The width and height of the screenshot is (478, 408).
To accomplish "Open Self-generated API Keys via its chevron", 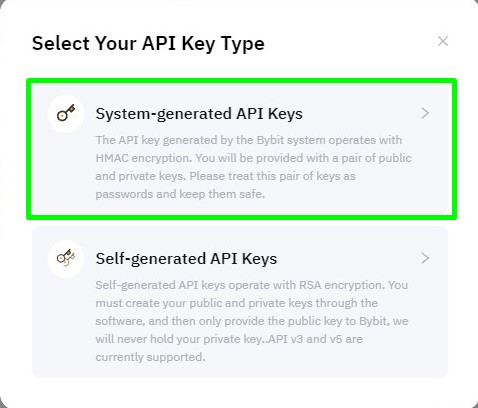I will coord(425,258).
